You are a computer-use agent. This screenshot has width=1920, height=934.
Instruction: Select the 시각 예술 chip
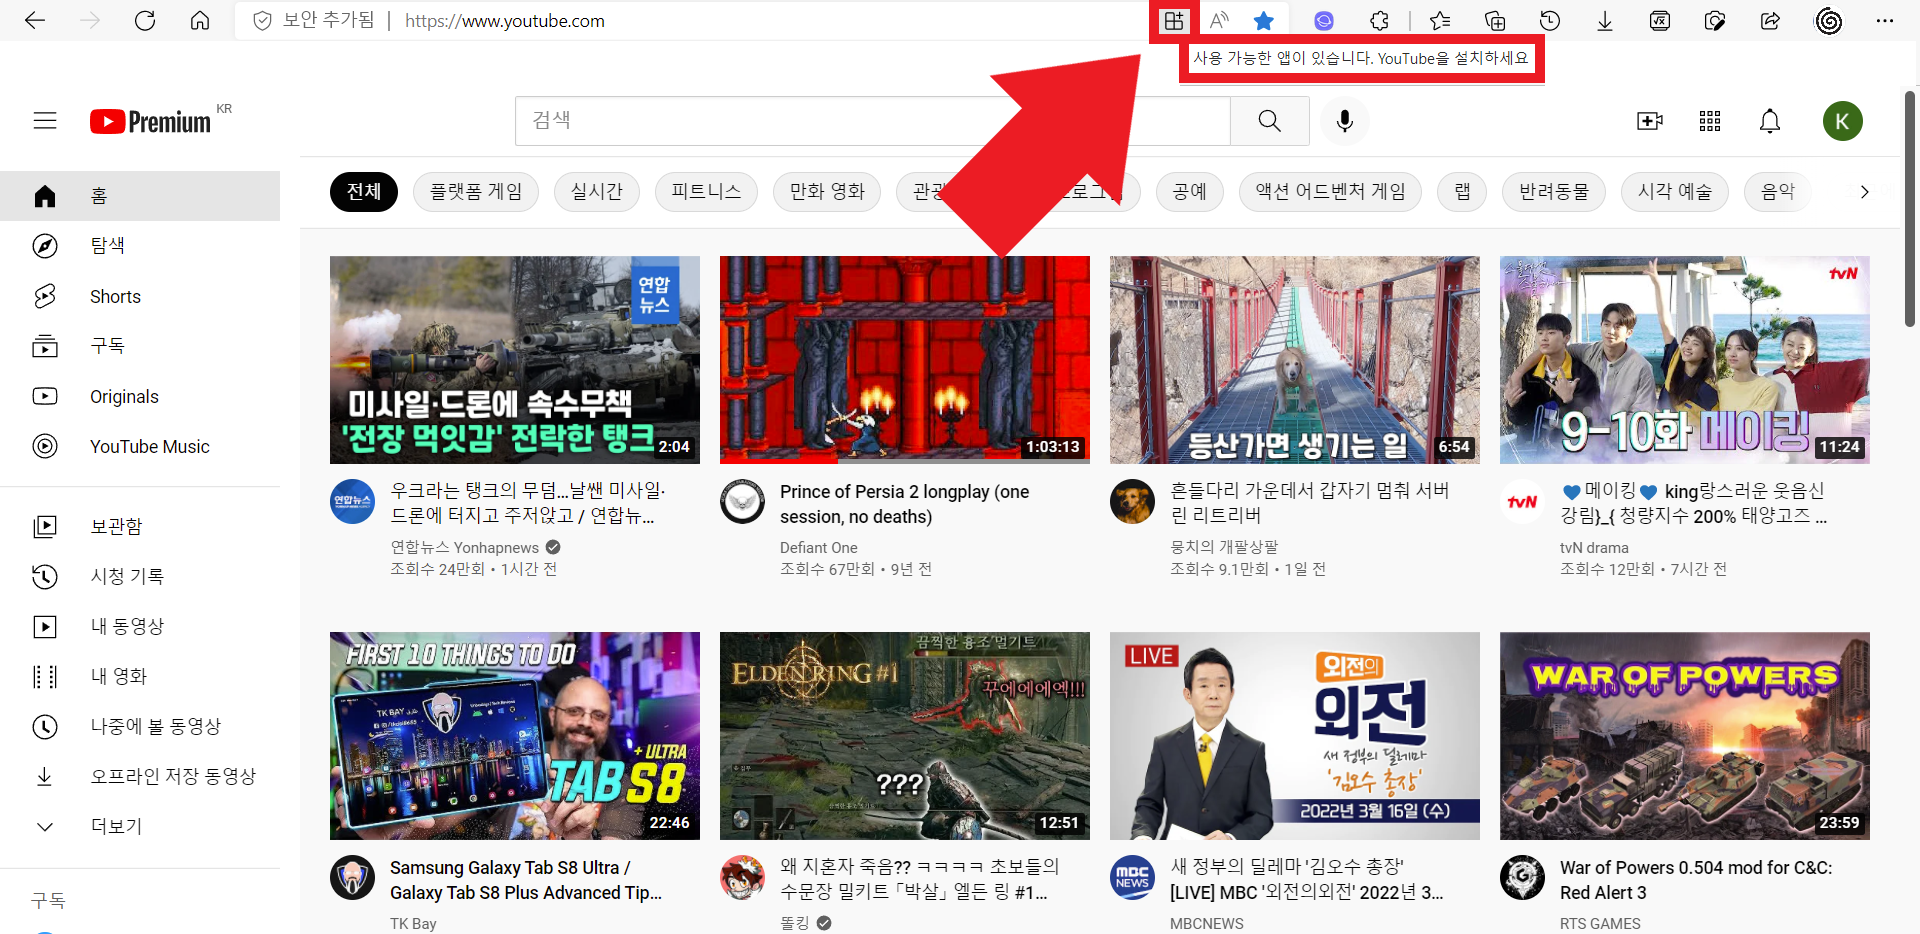(1675, 192)
